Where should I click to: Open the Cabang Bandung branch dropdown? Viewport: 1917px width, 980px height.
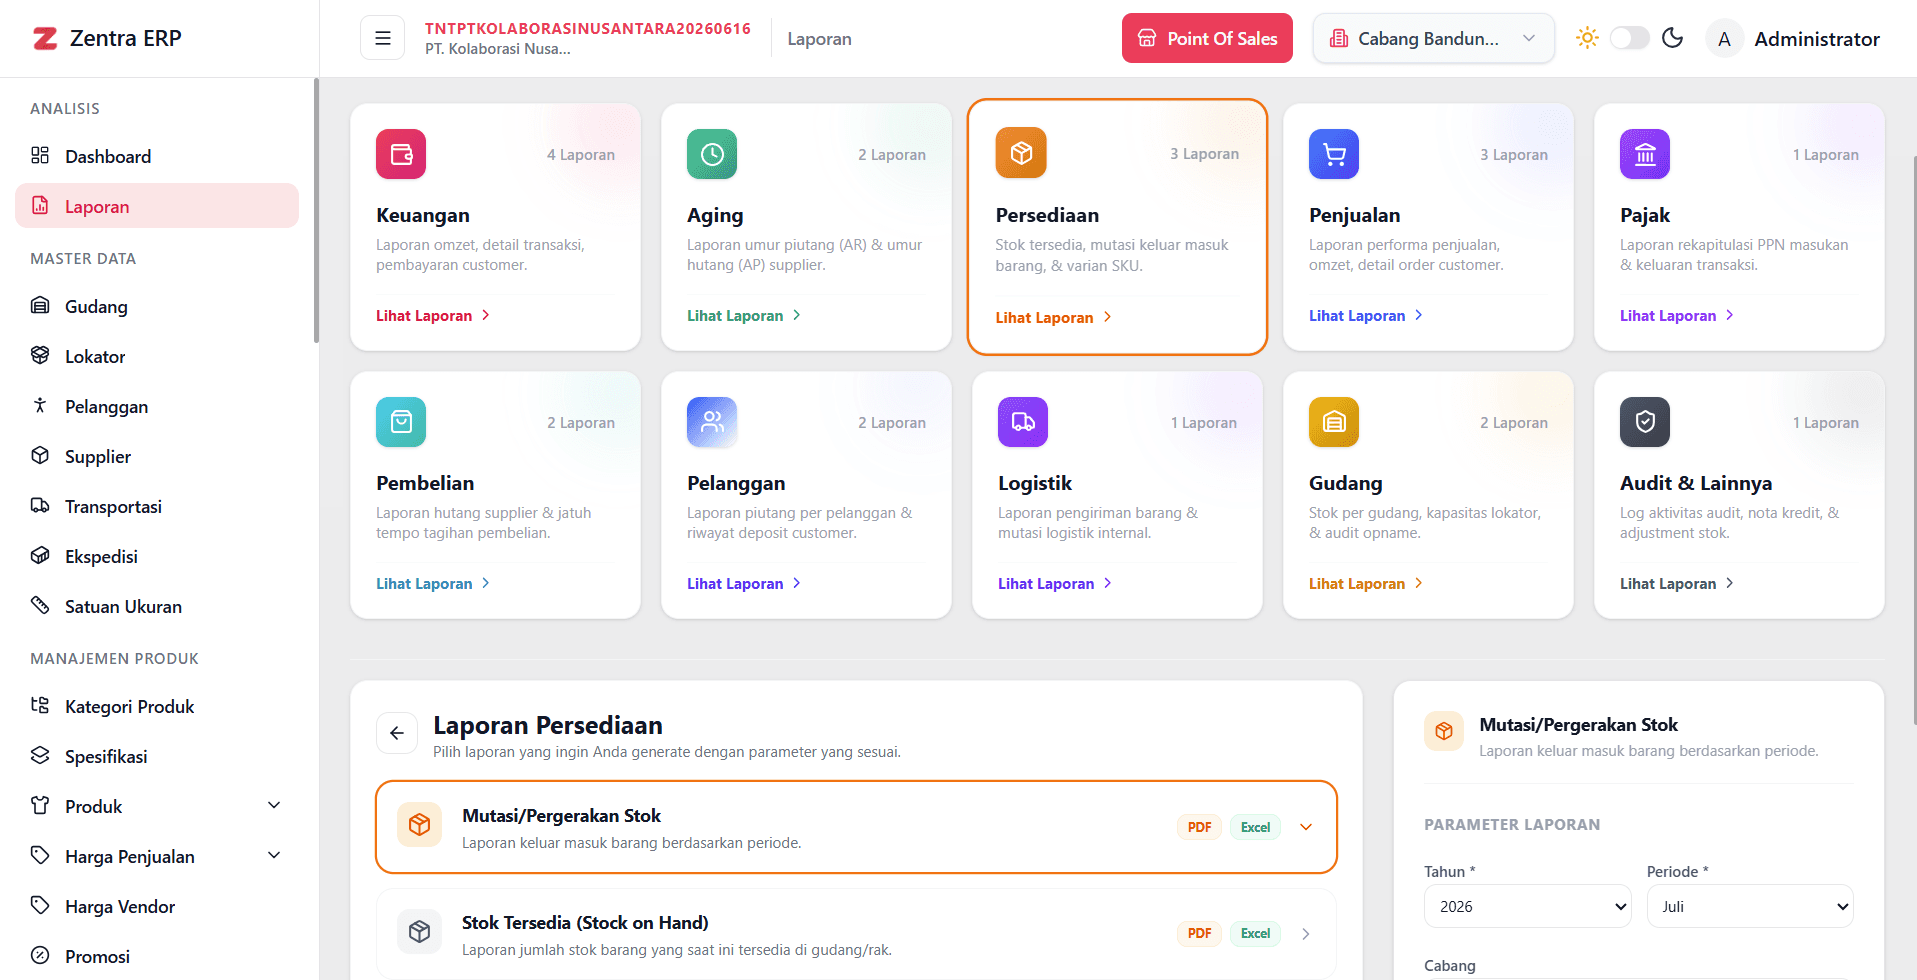click(x=1433, y=38)
